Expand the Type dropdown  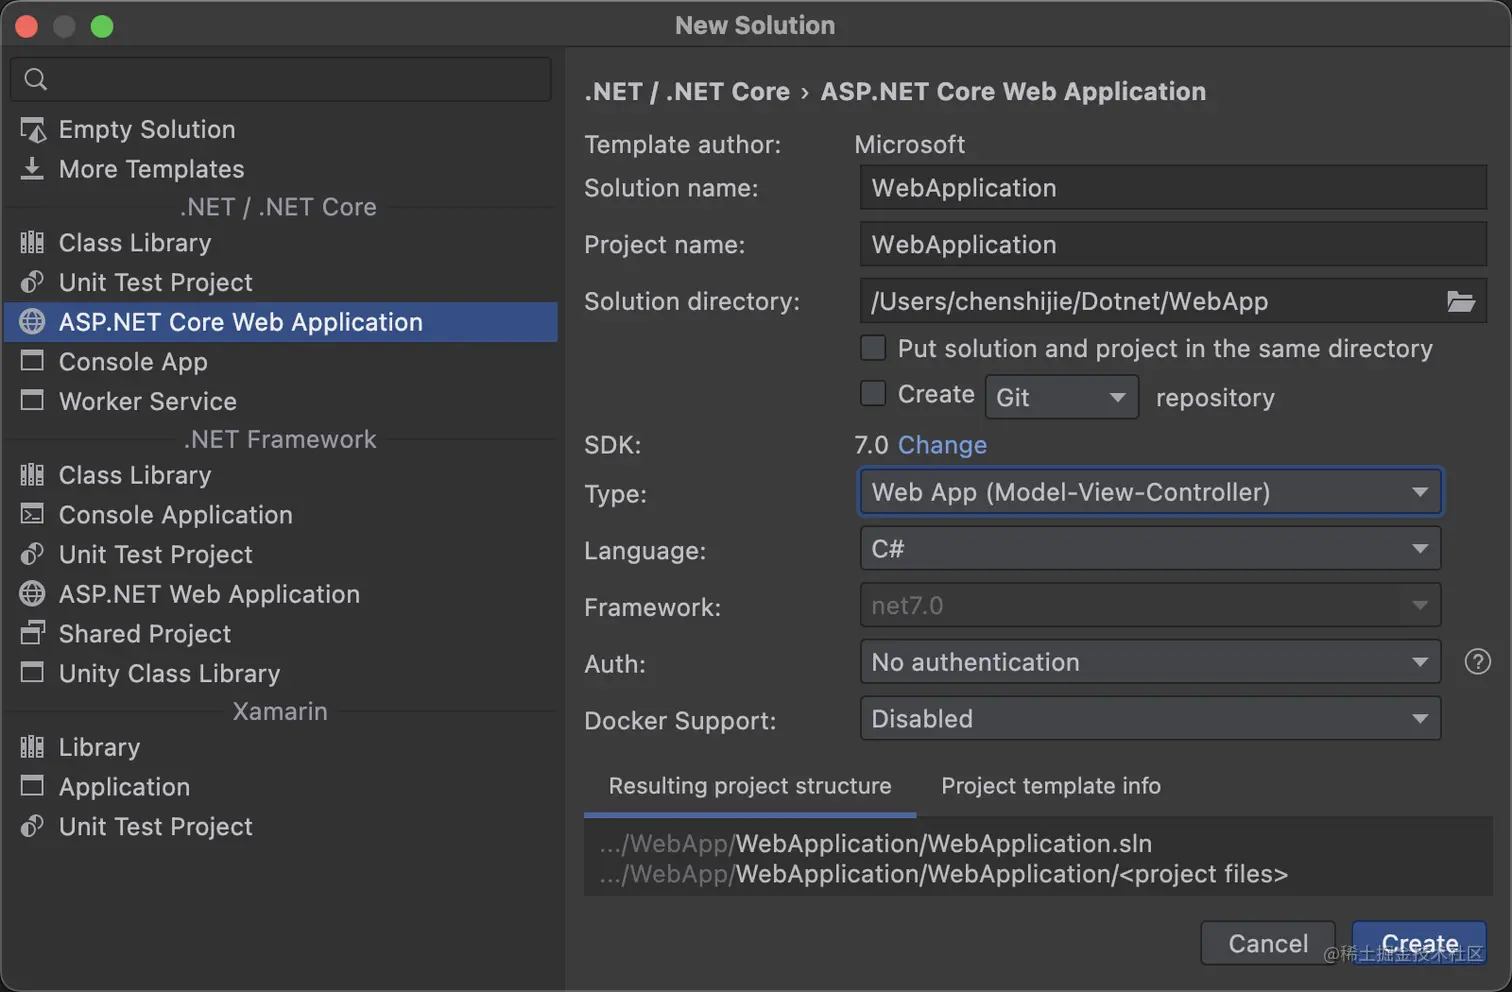pos(1150,492)
